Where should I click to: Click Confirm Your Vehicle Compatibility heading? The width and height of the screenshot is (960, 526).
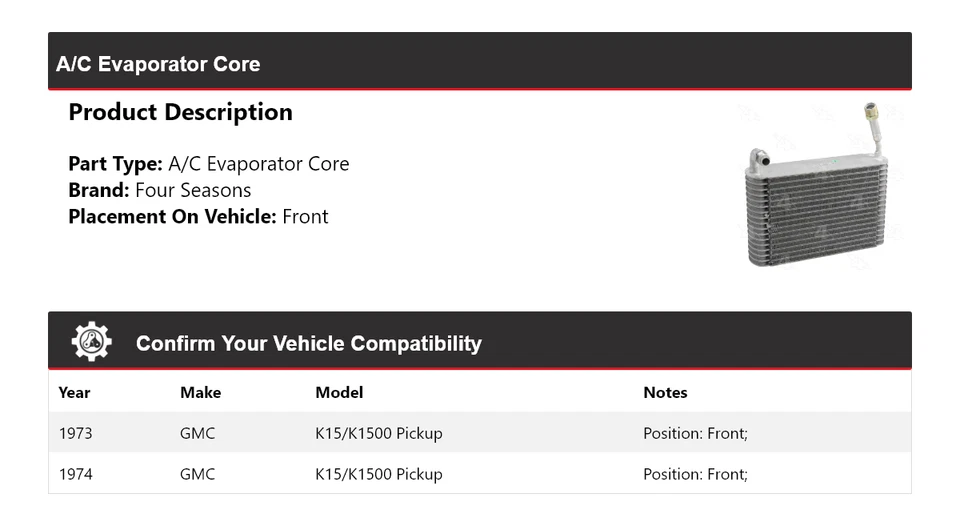point(308,343)
